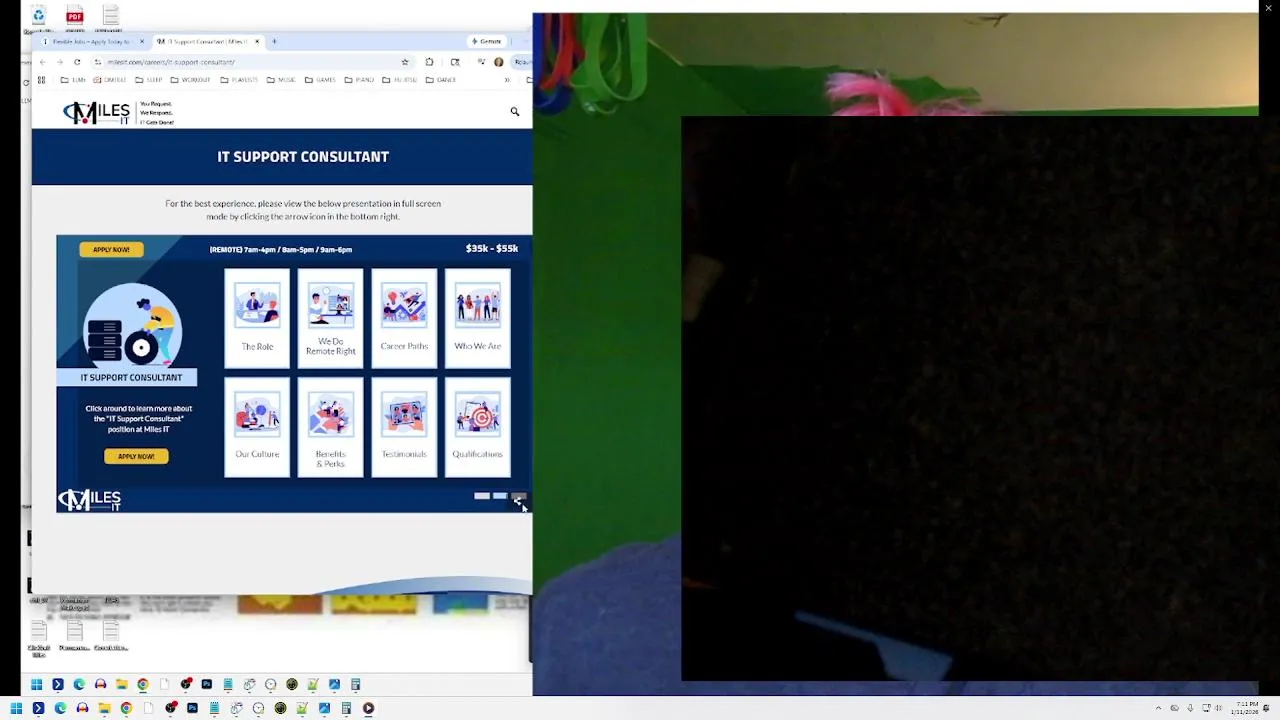Open the media player taskbar icon
This screenshot has width=1280, height=720.
coord(368,708)
